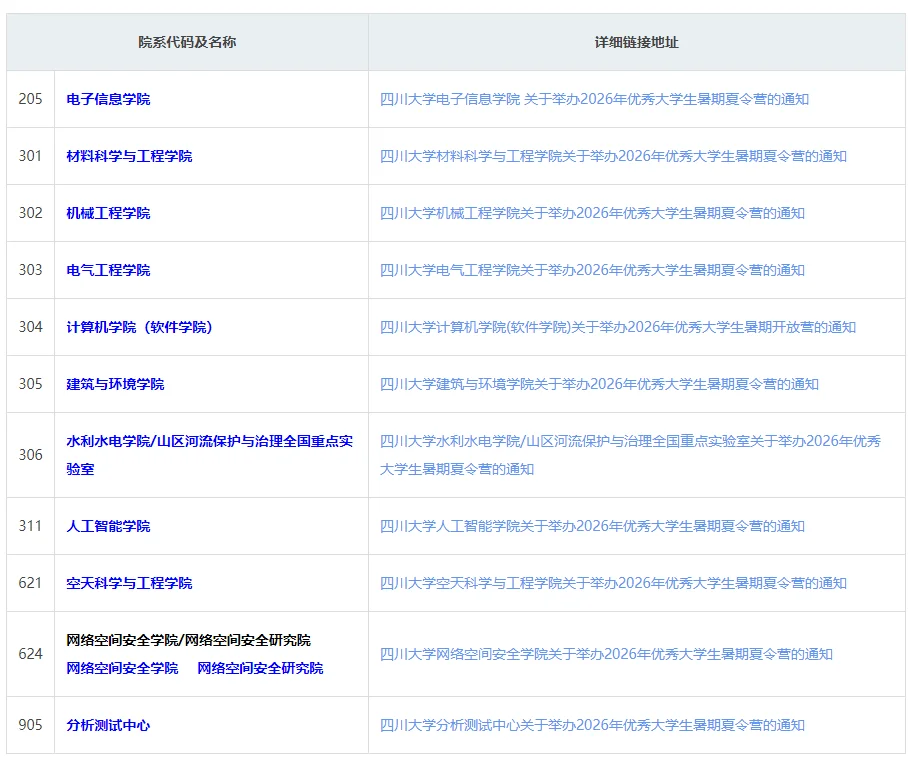Select department code 302 cell
This screenshot has height=759, width=911.
[x=30, y=213]
